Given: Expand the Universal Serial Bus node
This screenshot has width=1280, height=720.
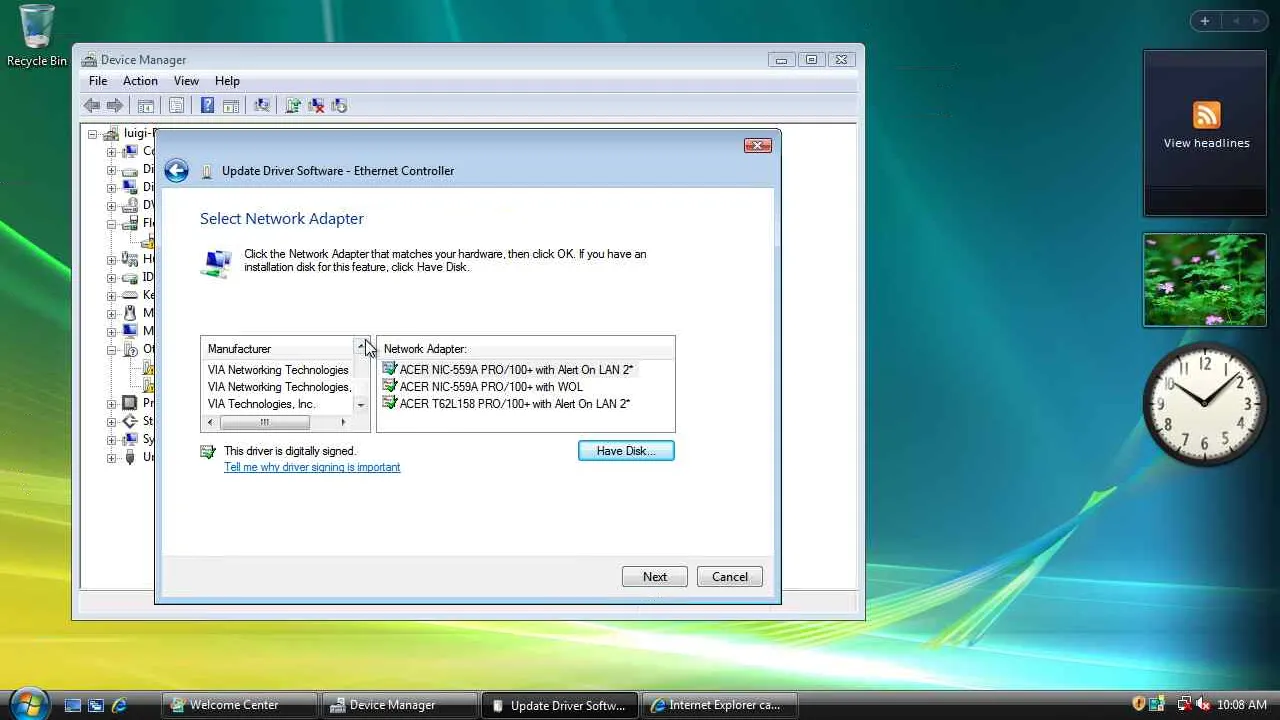Looking at the screenshot, I should [x=112, y=457].
